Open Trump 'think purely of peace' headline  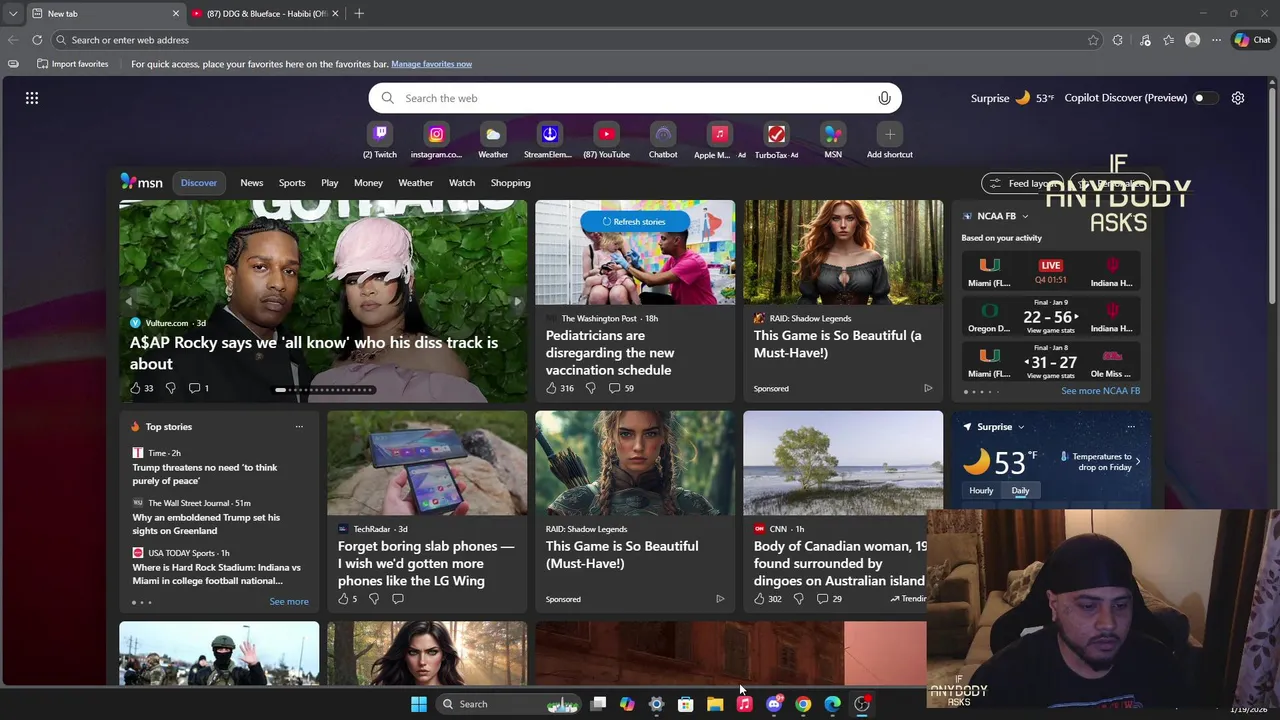click(205, 474)
